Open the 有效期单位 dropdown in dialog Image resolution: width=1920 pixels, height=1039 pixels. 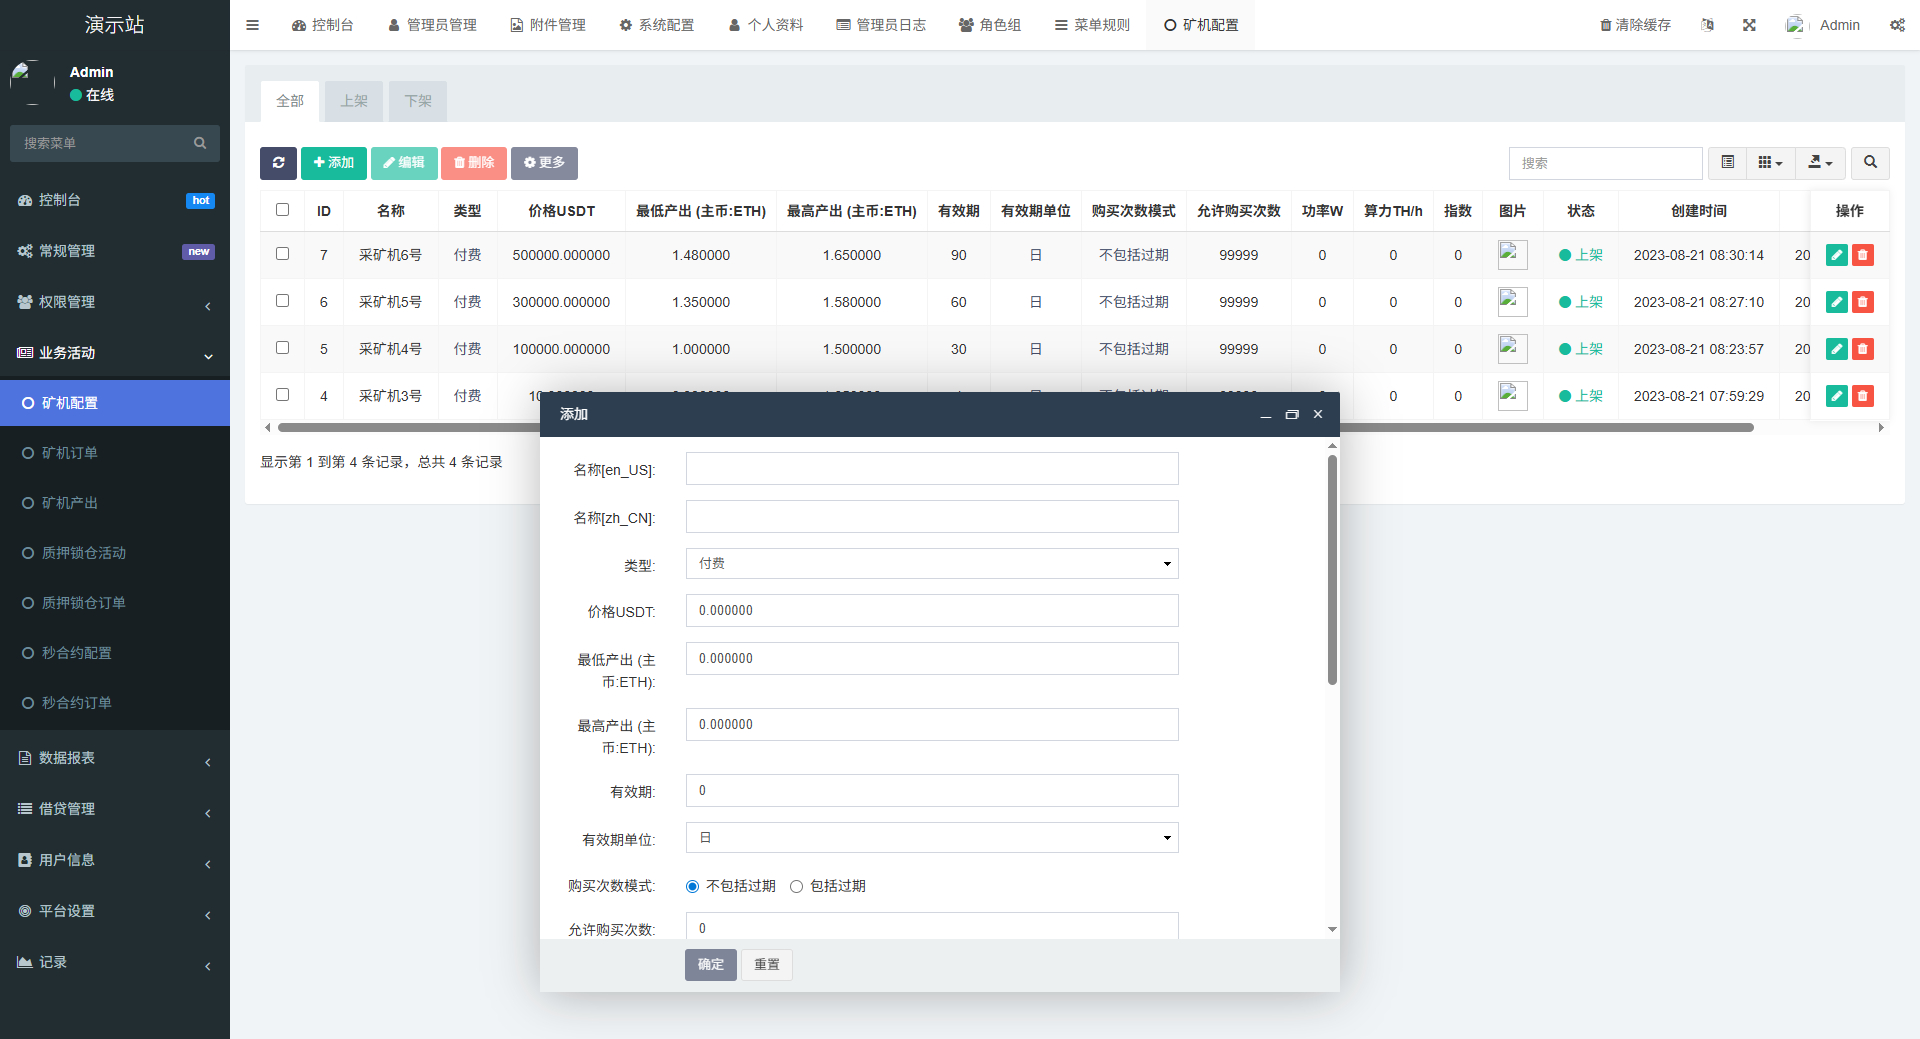[931, 838]
